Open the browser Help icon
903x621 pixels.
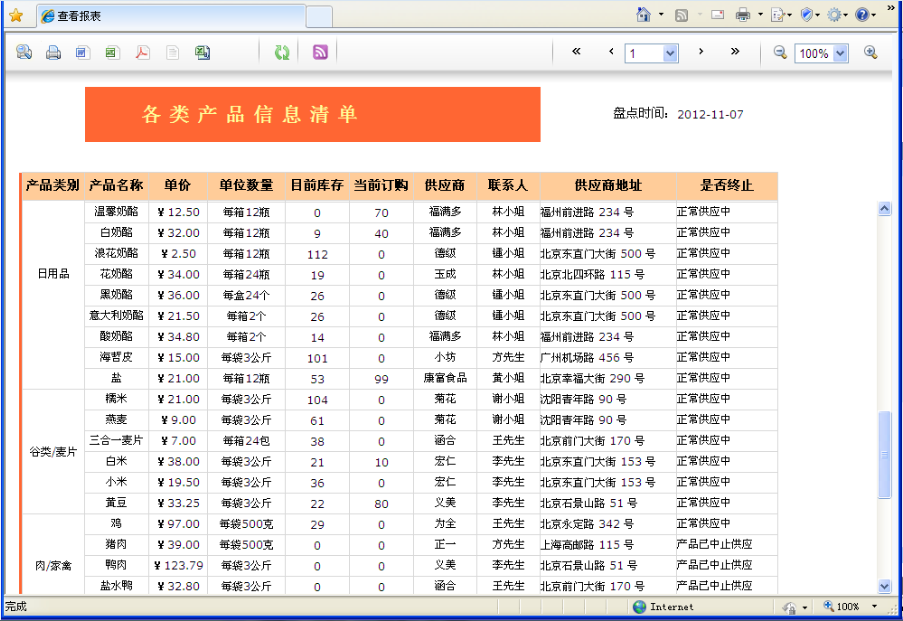(862, 15)
